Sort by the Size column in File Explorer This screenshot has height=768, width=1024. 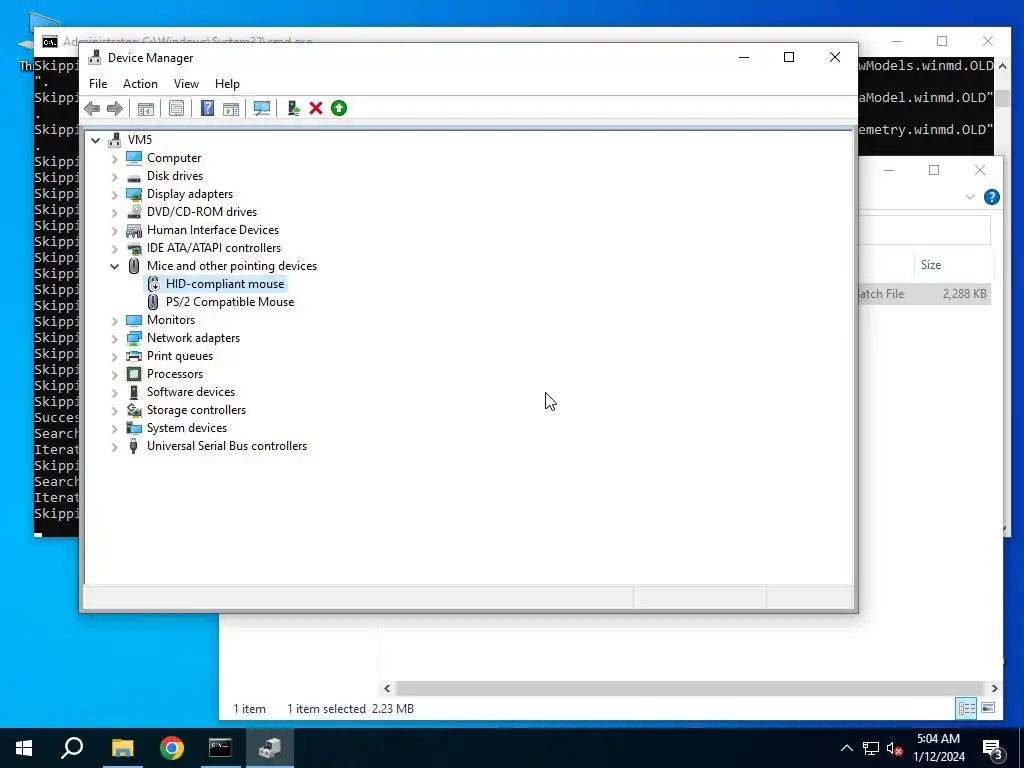(x=931, y=264)
